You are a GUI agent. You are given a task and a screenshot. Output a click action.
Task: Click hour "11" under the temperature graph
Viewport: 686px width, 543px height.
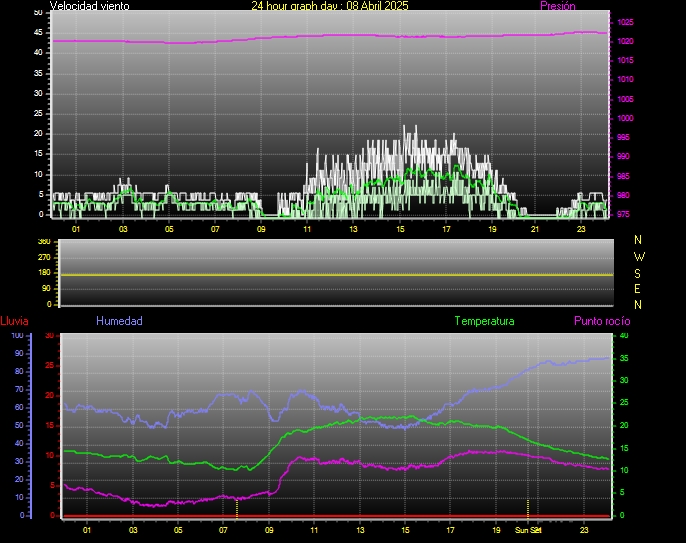314,530
